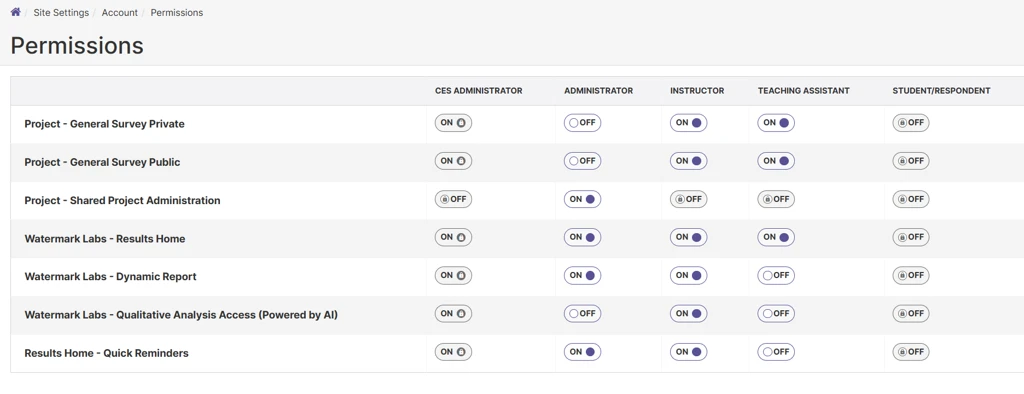This screenshot has width=1024, height=394.
Task: Turn off Instructor for Dynamic Report
Action: pos(688,276)
